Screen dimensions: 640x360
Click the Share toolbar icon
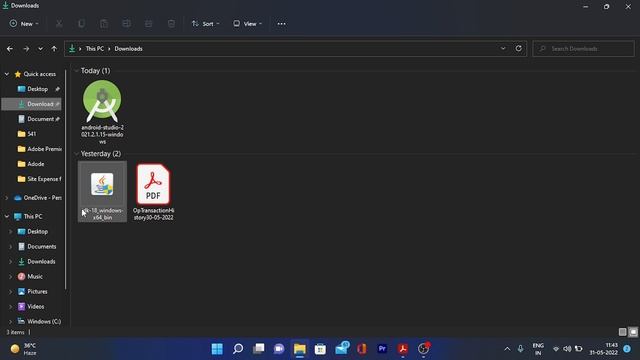[149, 24]
